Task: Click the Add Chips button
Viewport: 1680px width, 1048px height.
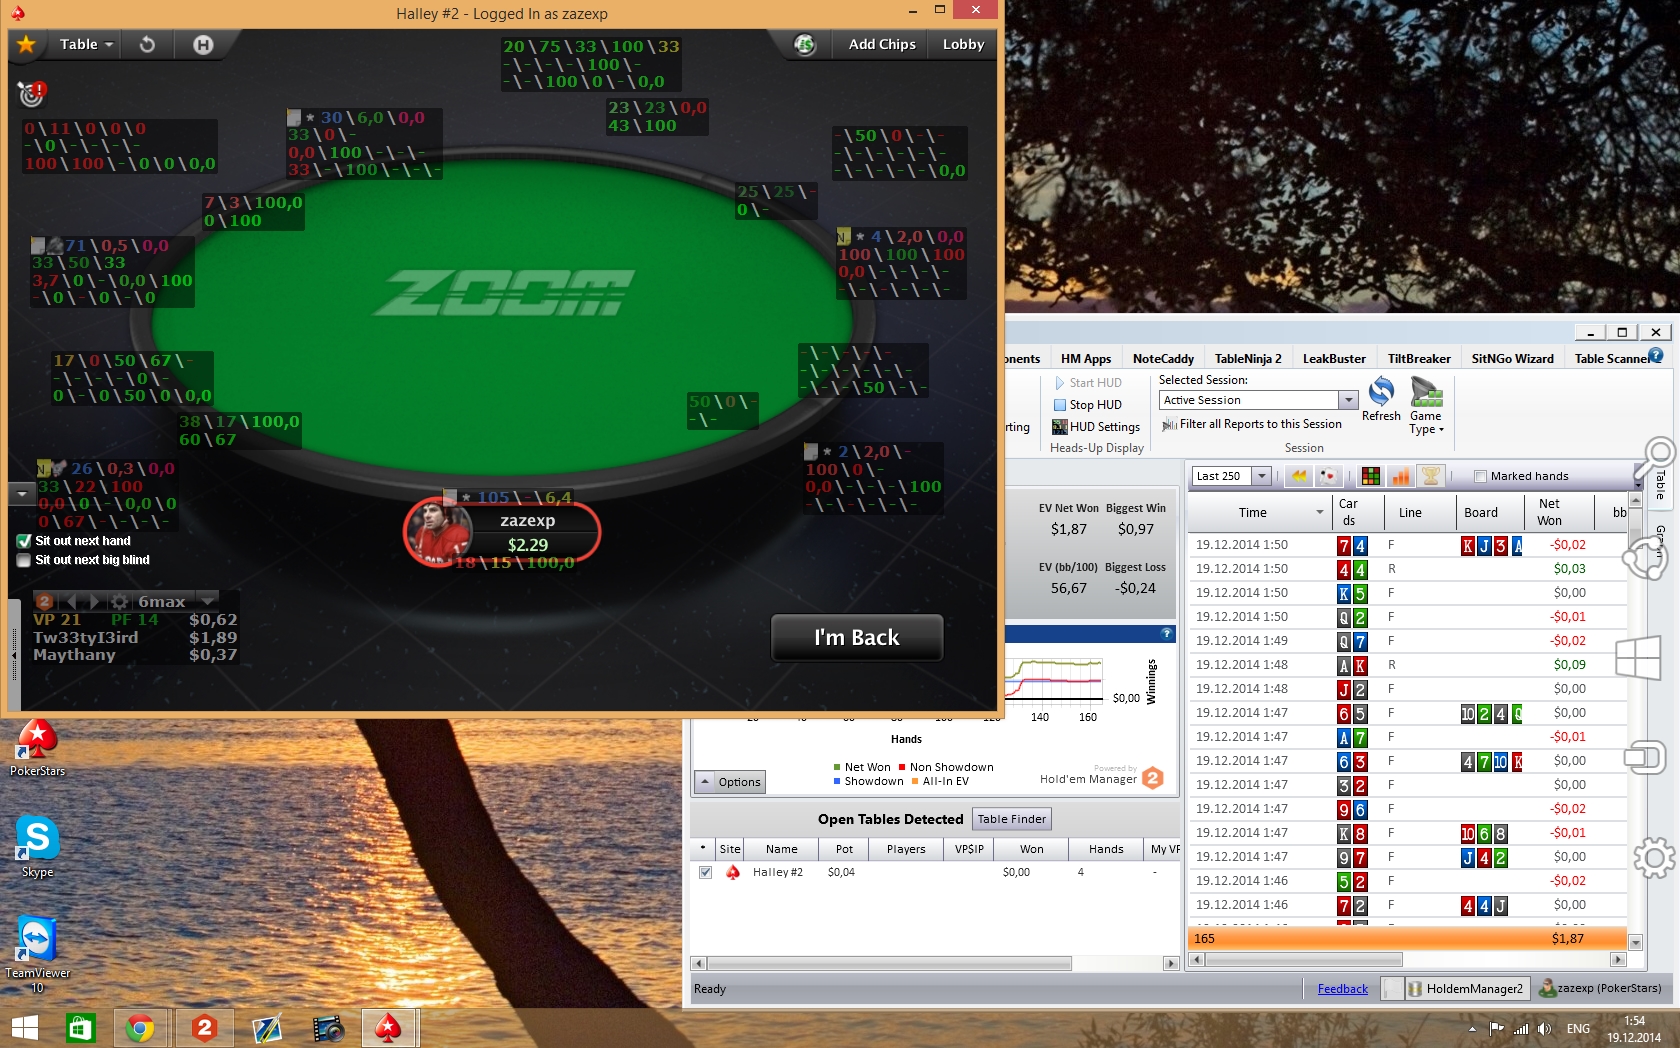Action: [x=882, y=44]
